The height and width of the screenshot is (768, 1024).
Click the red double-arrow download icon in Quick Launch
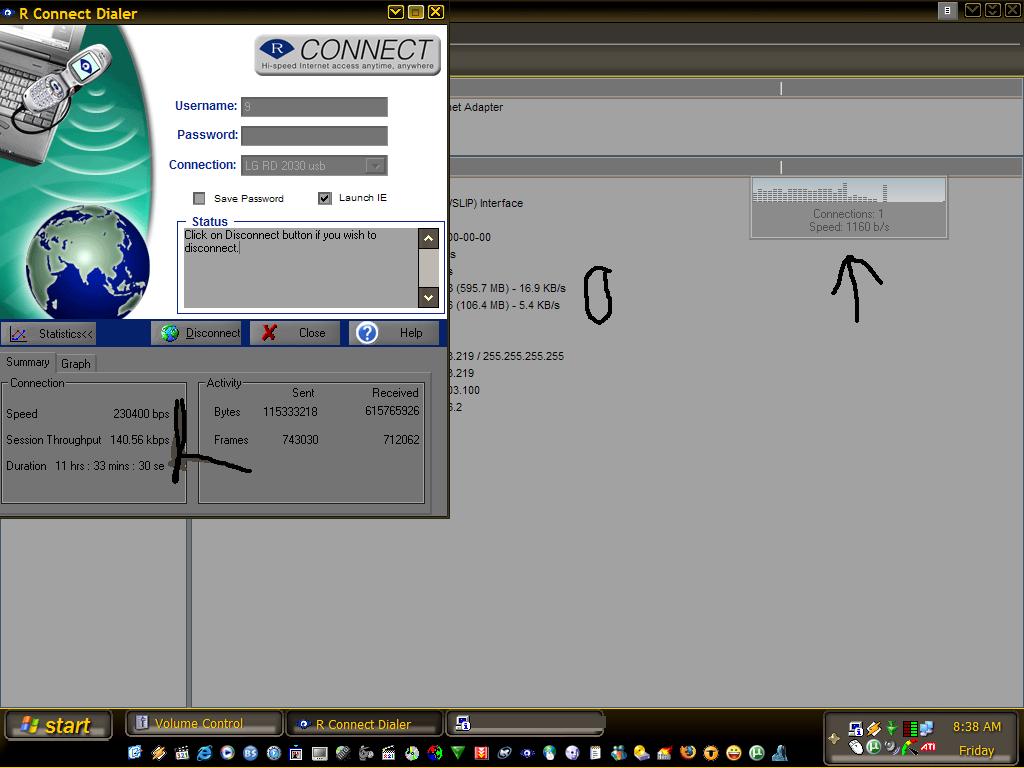click(481, 752)
